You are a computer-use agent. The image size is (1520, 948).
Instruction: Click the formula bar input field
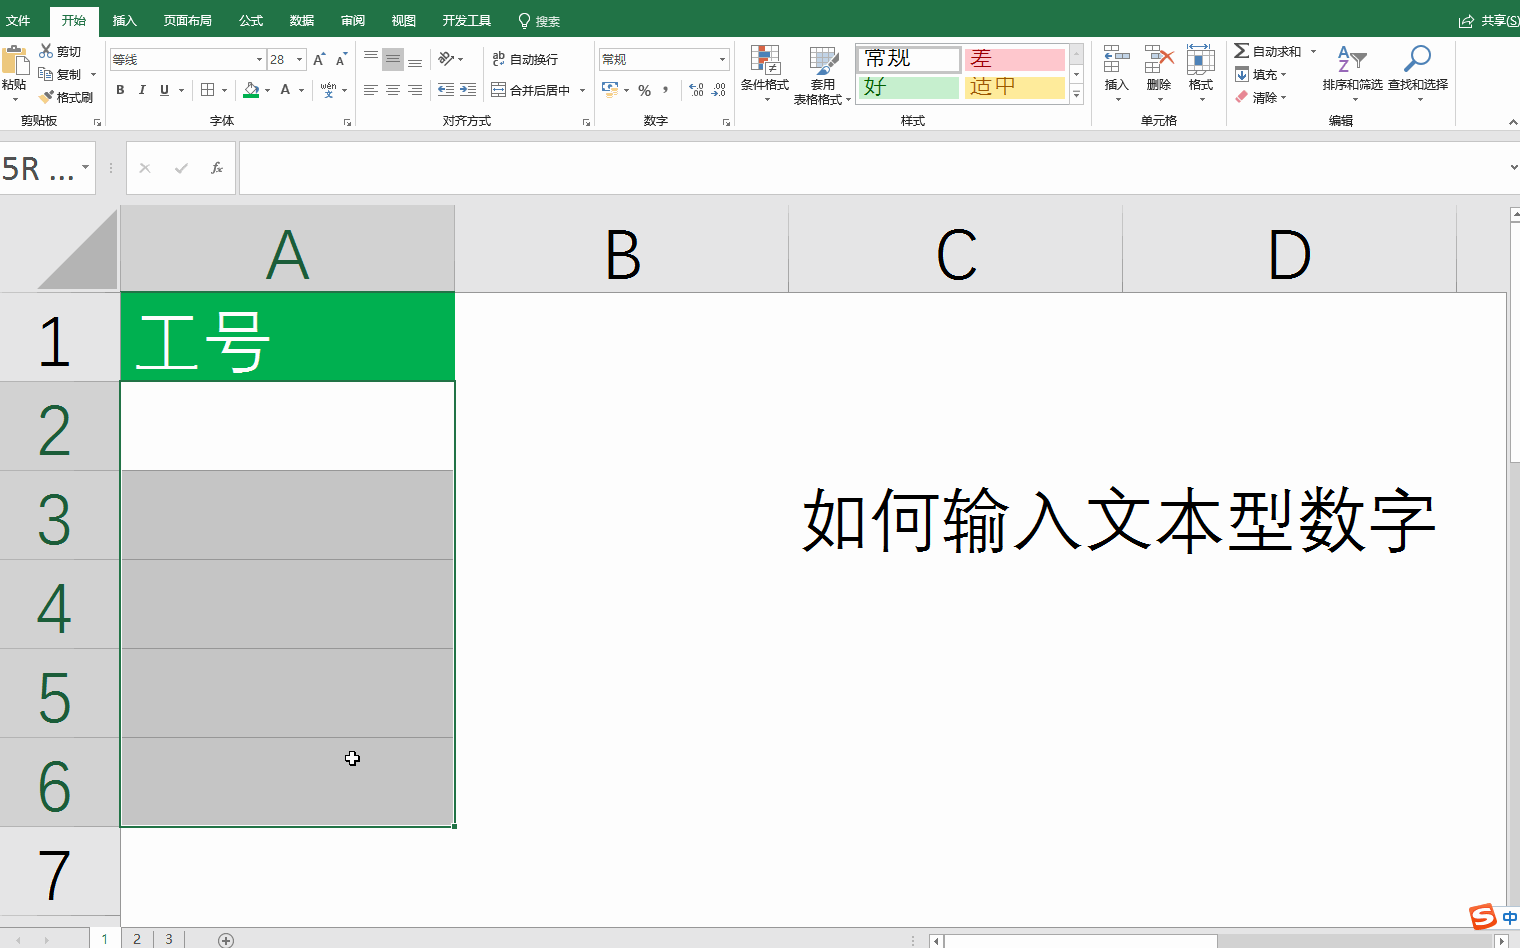tap(872, 168)
